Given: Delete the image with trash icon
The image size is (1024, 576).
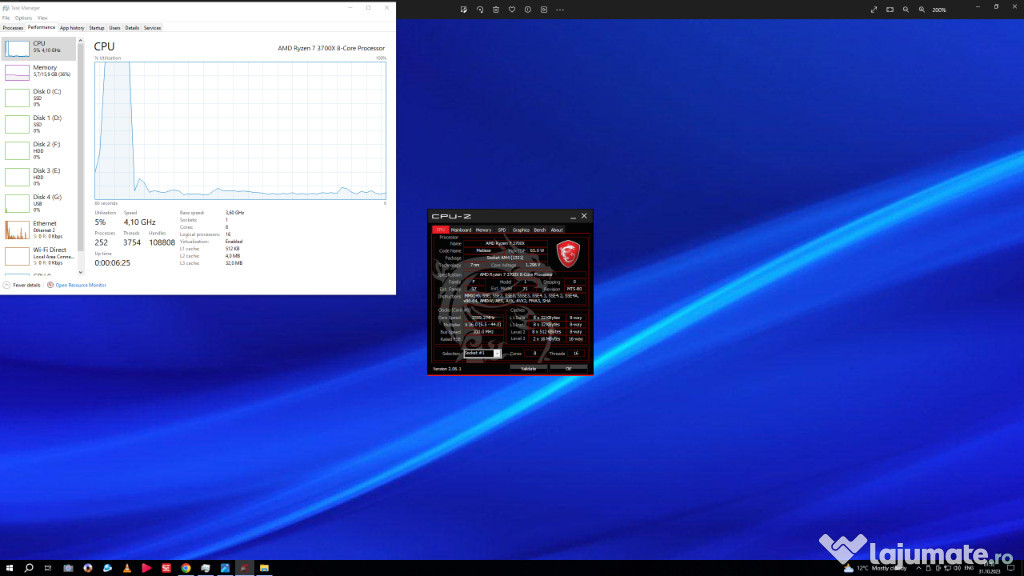Looking at the screenshot, I should pos(496,9).
